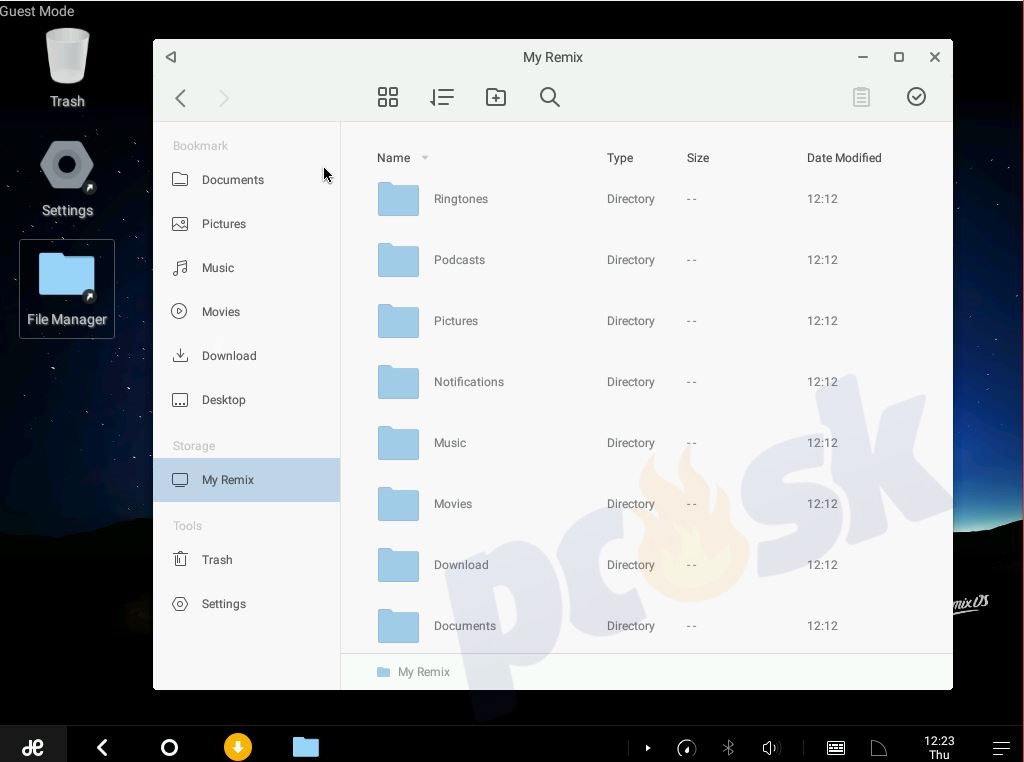Open Desktop bookmark in sidebar
The image size is (1024, 762).
[246, 400]
